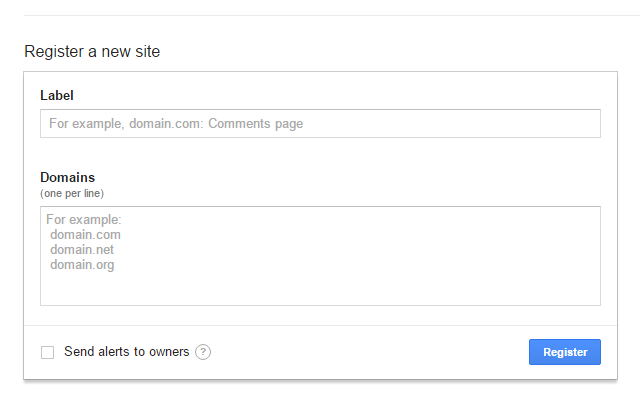Click the "Domains" field heading

click(67, 178)
